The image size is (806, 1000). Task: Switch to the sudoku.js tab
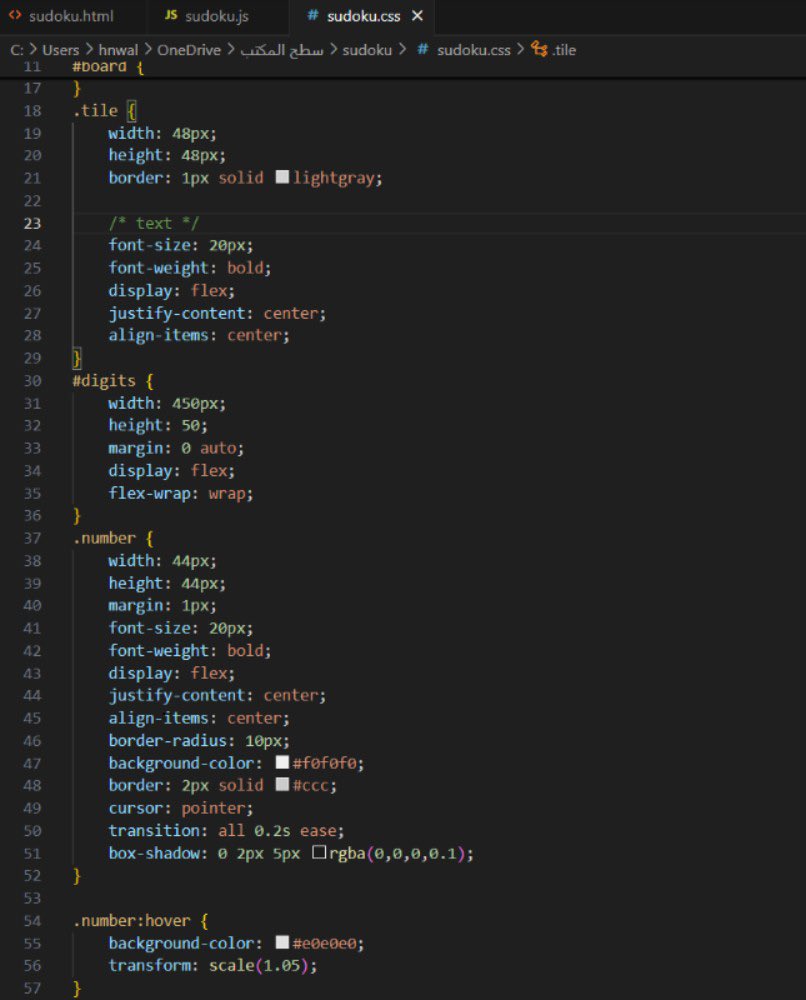(217, 17)
